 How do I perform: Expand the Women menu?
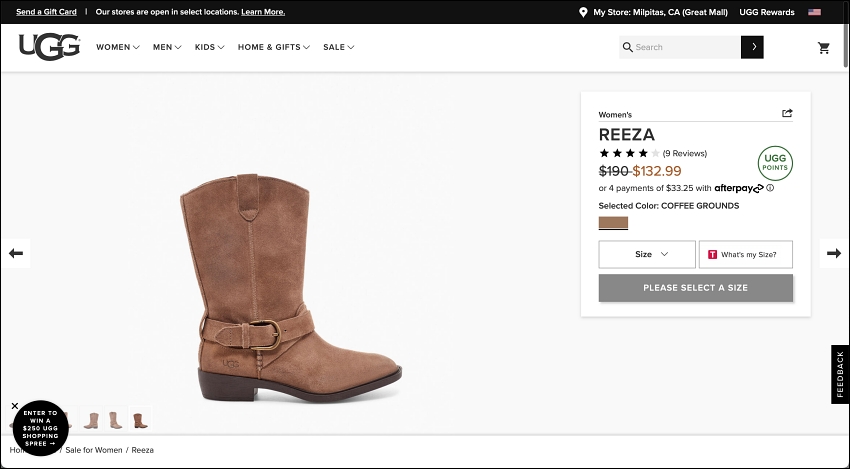coord(118,47)
